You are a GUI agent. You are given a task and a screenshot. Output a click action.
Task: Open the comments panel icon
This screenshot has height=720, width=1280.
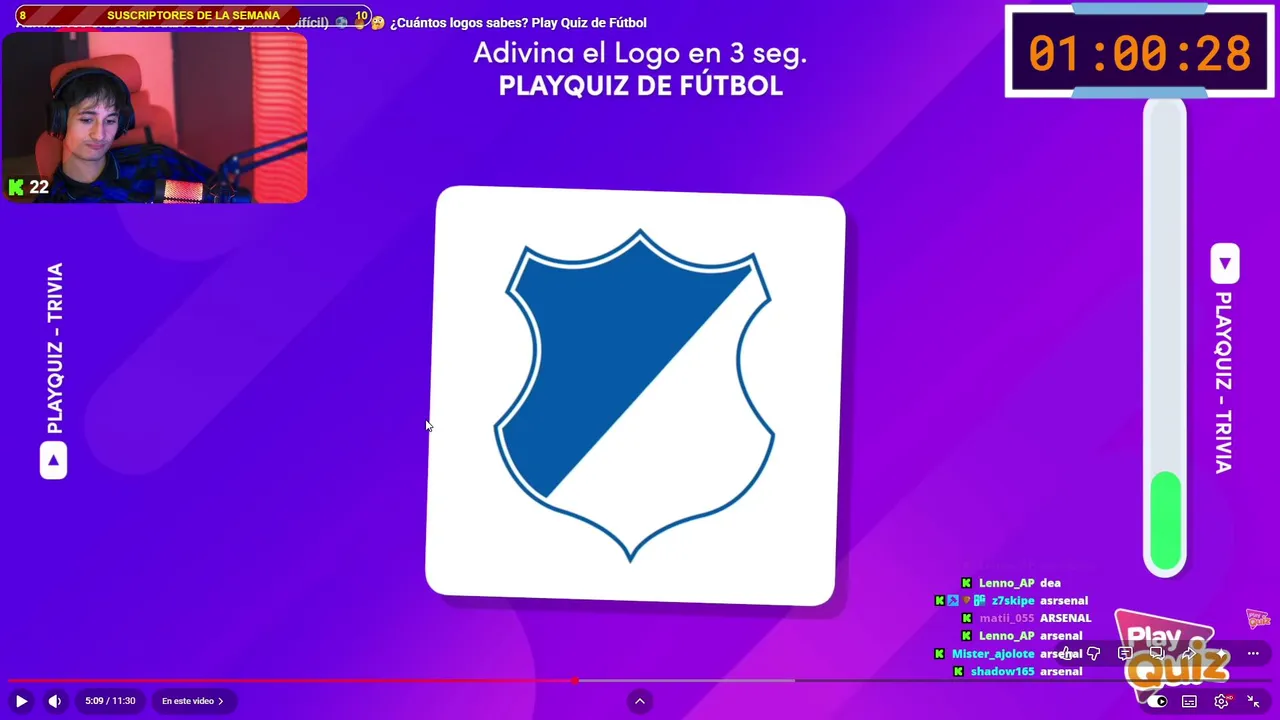(1157, 654)
